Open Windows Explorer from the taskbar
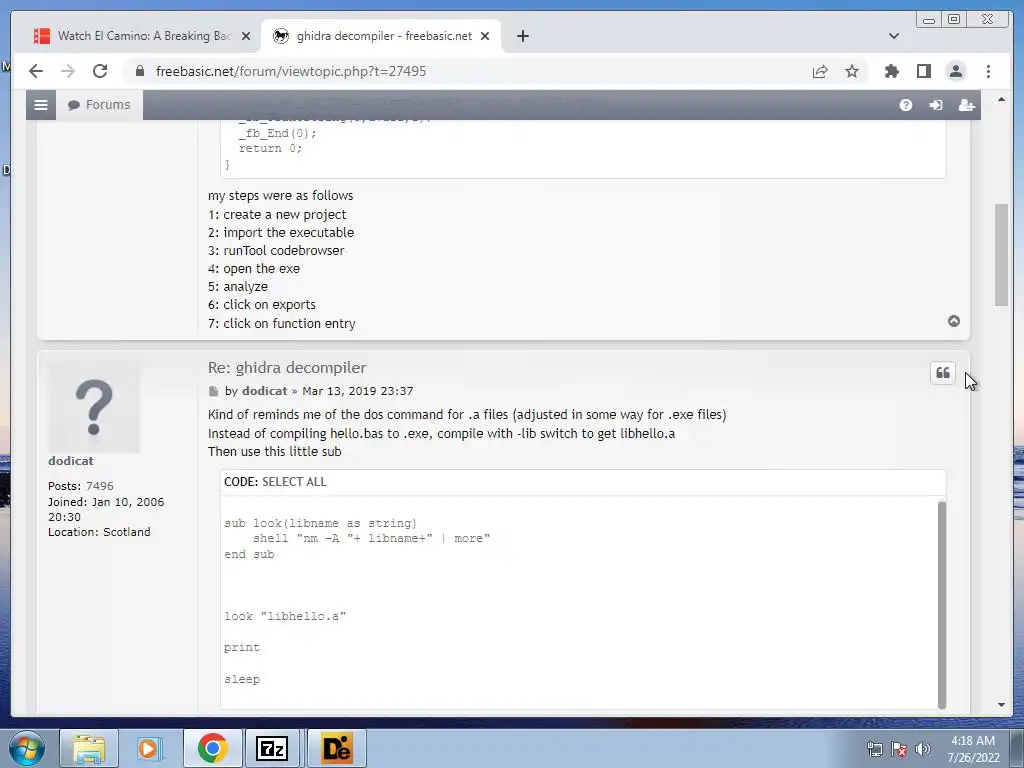Viewport: 1024px width, 768px height. (89, 748)
